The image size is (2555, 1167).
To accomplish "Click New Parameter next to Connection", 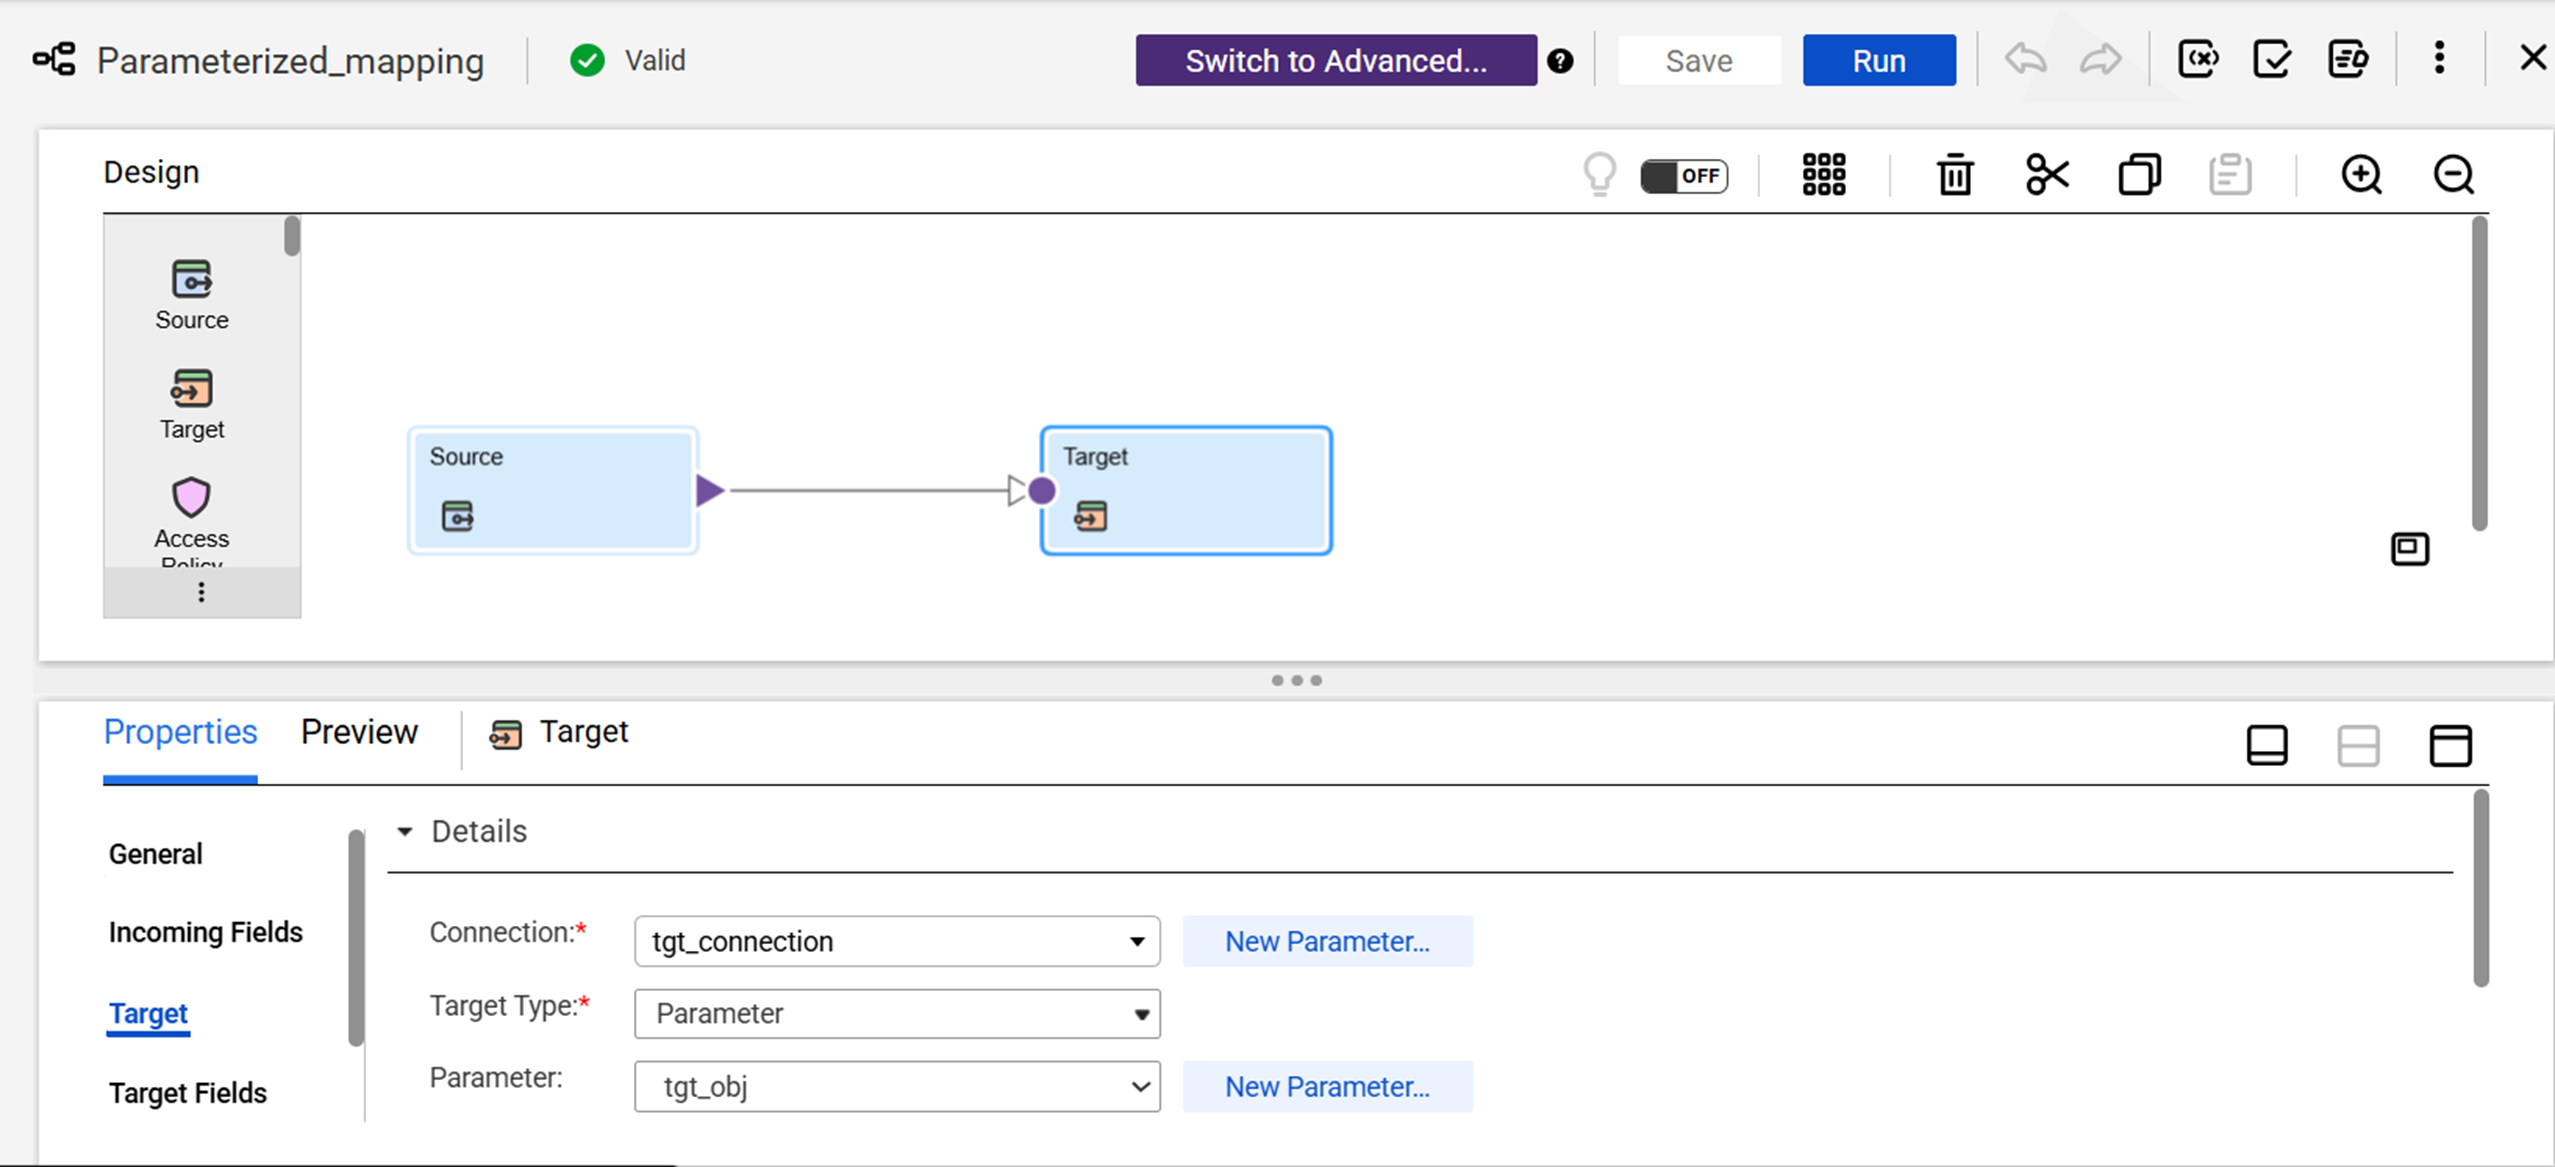I will click(1327, 941).
